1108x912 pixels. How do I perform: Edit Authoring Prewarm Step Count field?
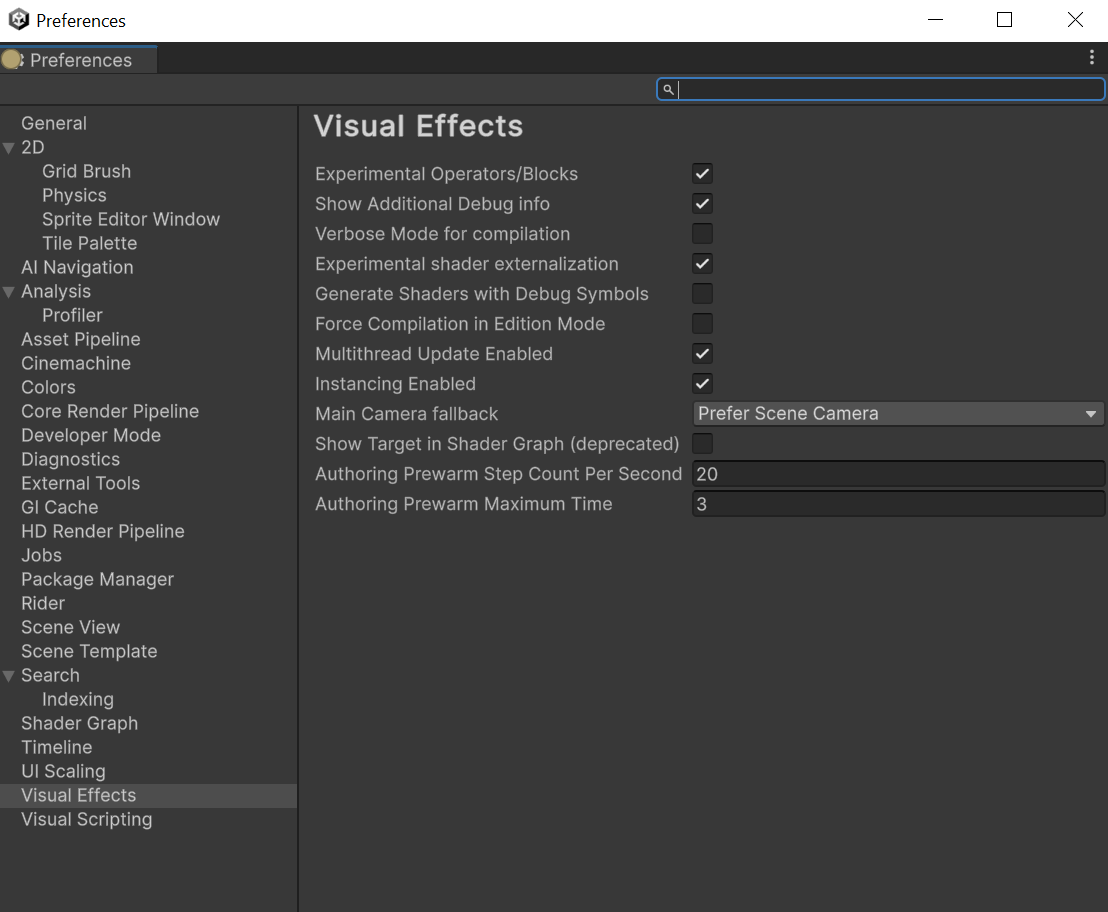pyautogui.click(x=898, y=474)
